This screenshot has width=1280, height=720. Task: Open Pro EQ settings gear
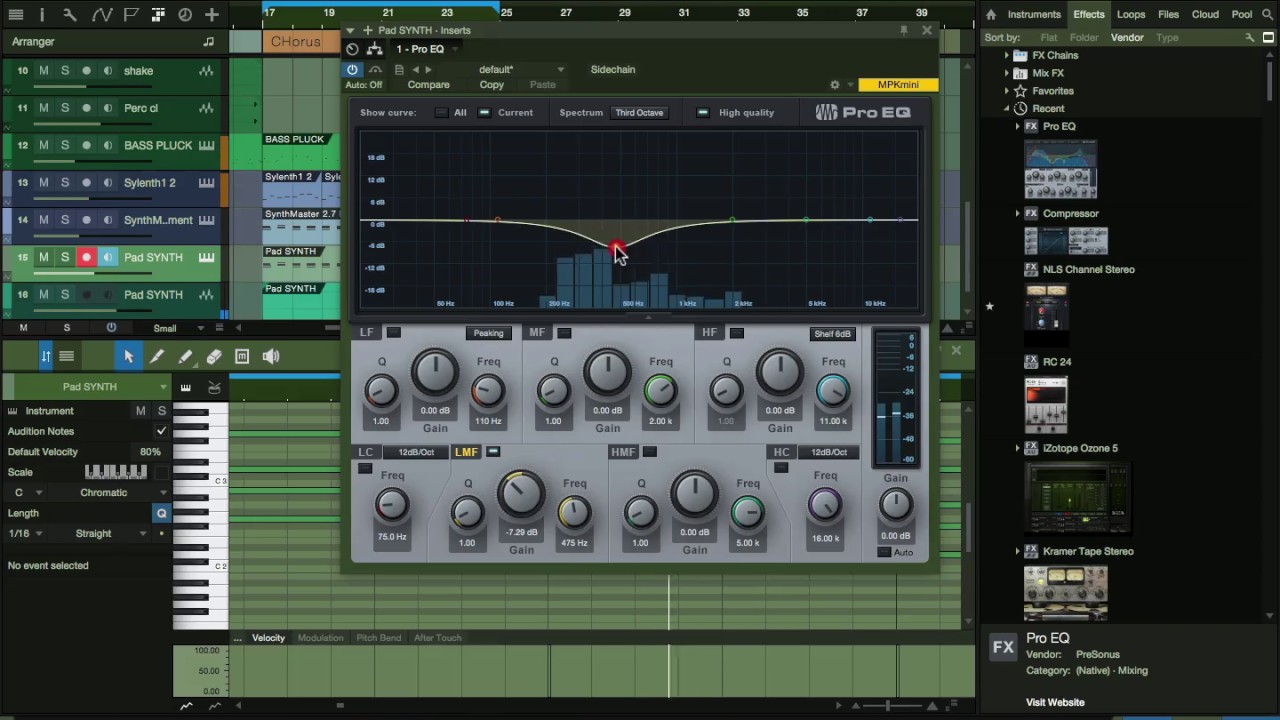pyautogui.click(x=835, y=85)
